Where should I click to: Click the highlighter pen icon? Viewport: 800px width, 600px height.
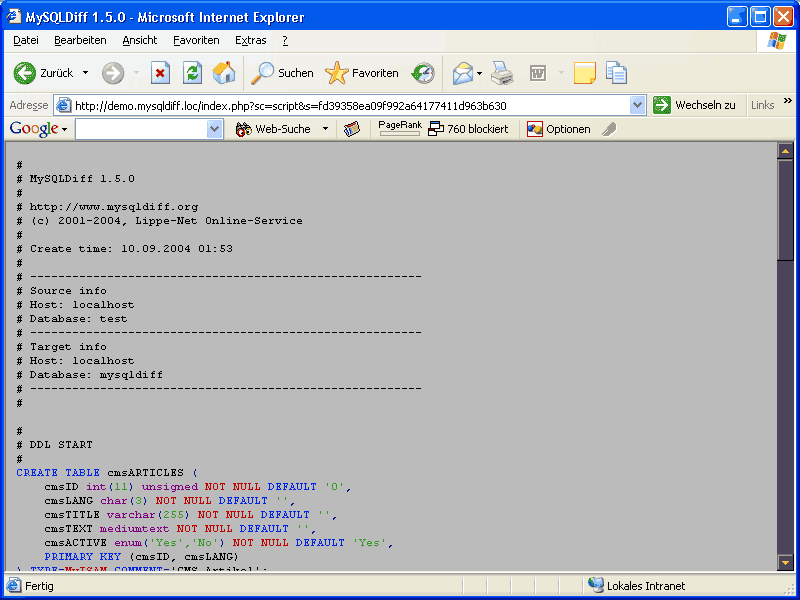click(x=609, y=129)
